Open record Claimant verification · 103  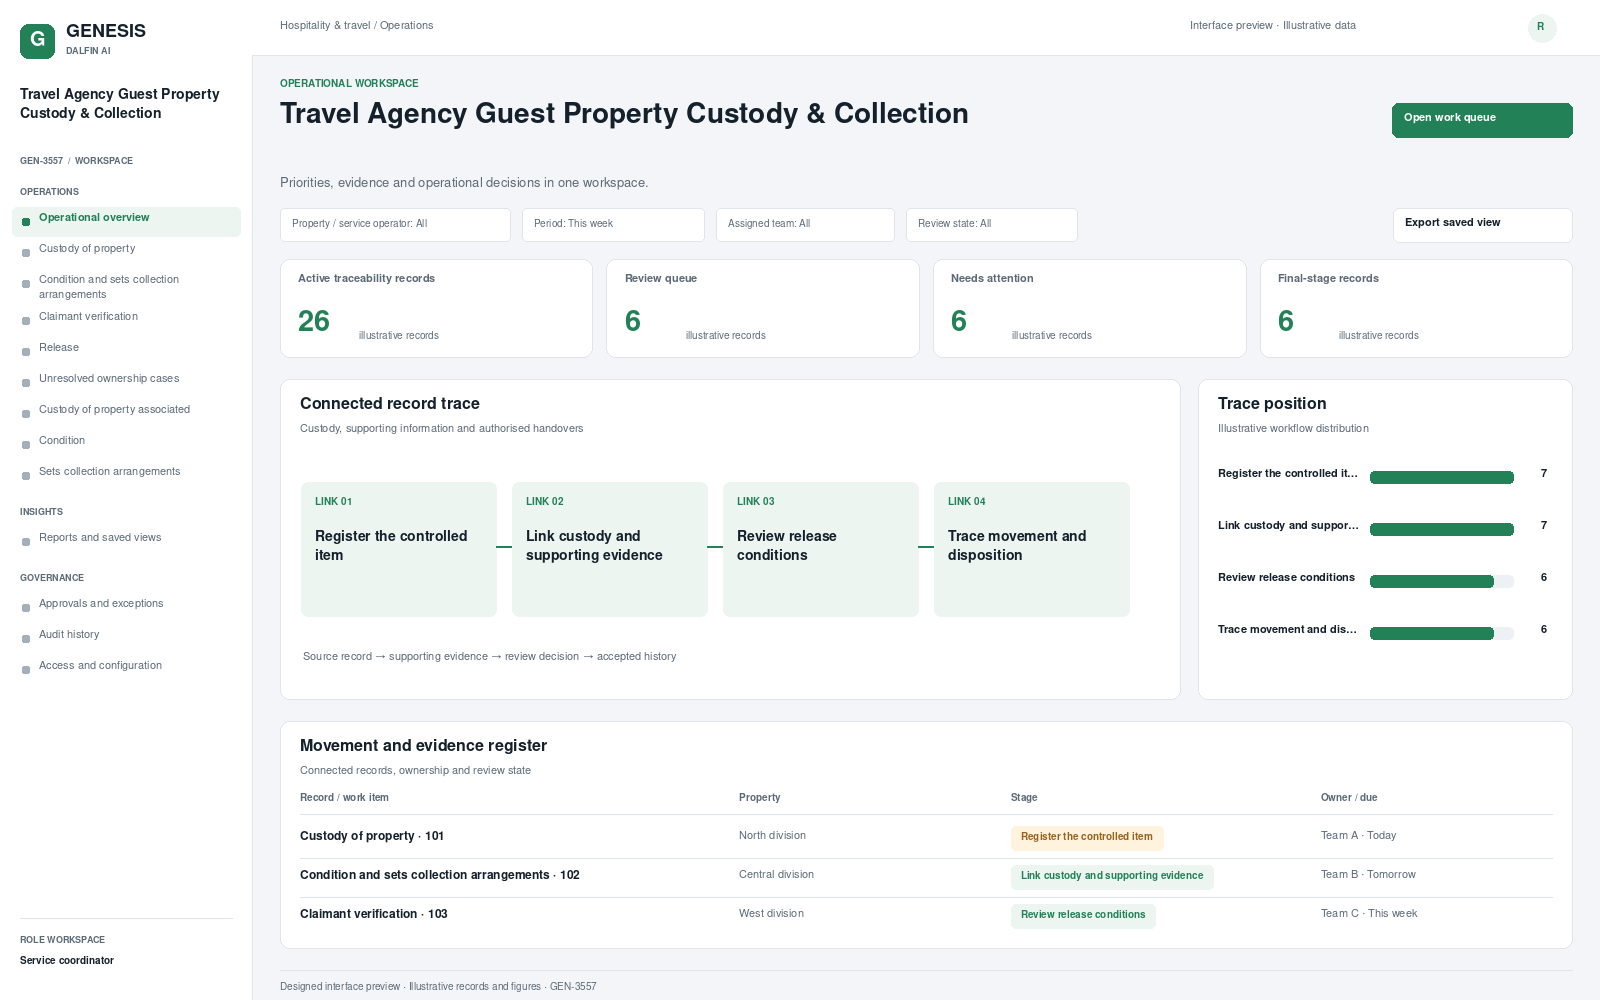374,914
